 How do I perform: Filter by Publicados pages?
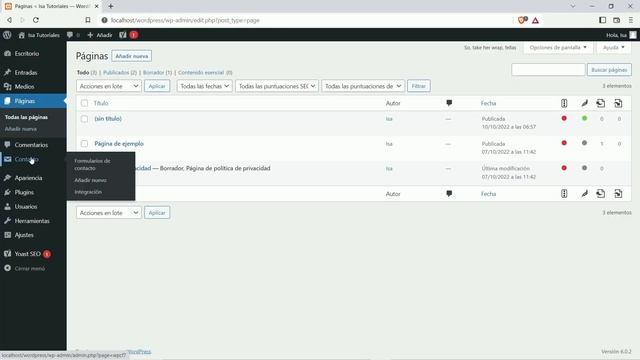coord(120,73)
